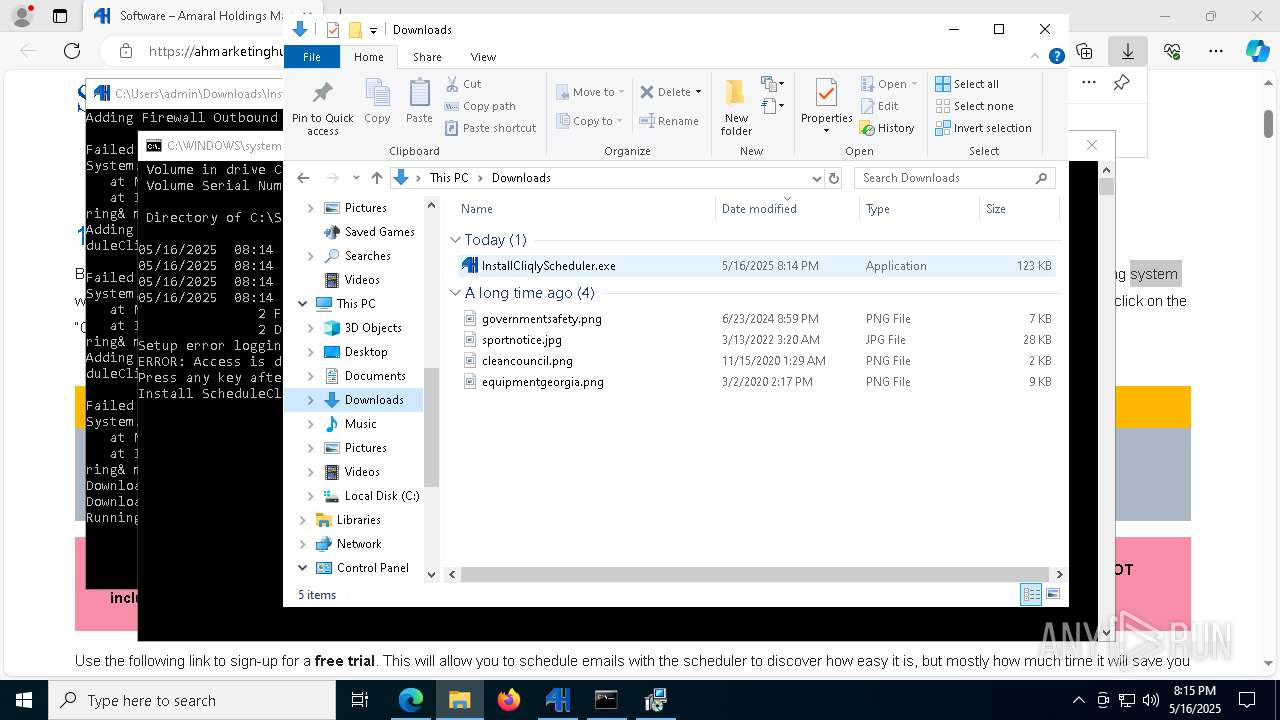Open the File ribbon tab
The image size is (1280, 720).
point(312,57)
